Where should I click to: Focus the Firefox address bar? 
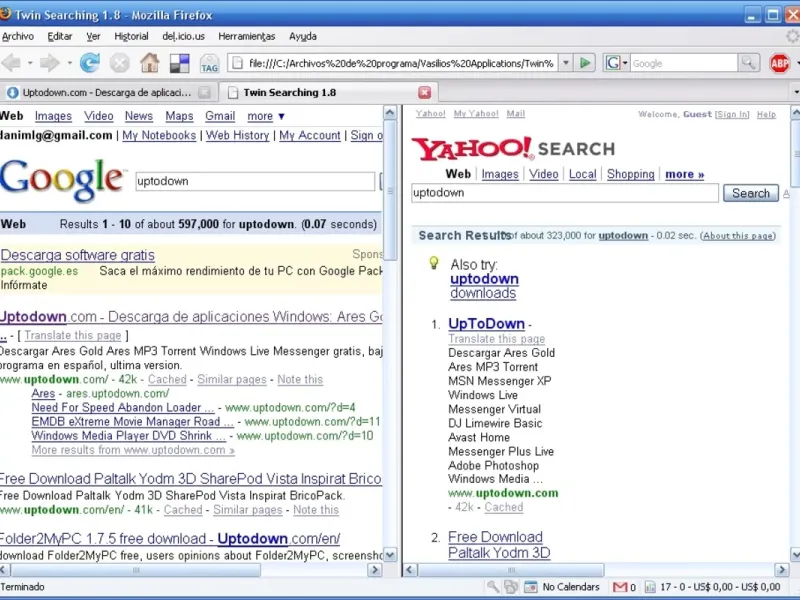[x=402, y=63]
